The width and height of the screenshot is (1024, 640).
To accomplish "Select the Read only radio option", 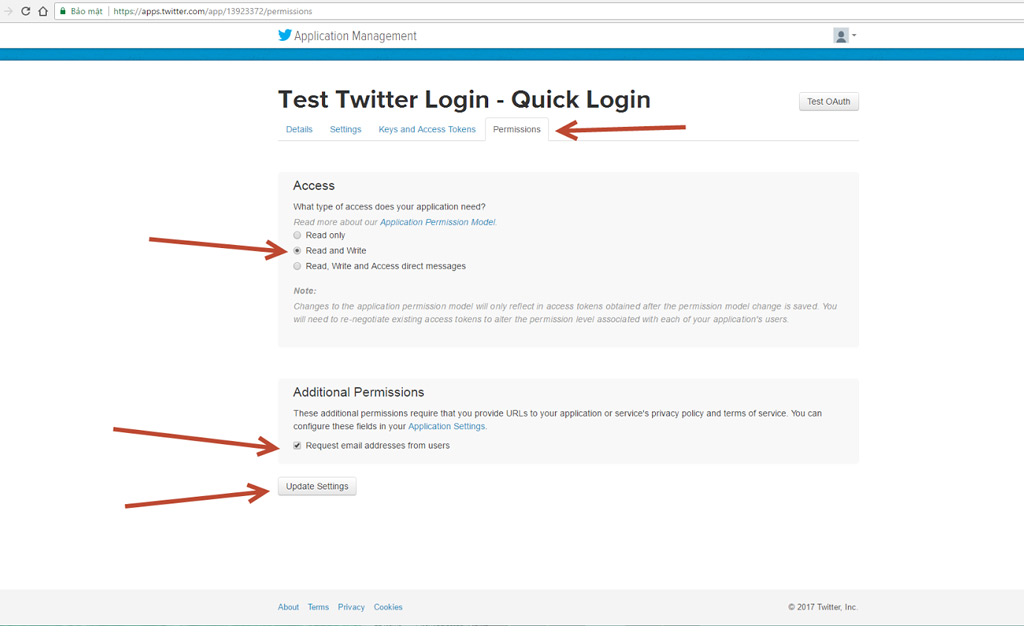I will click(297, 235).
